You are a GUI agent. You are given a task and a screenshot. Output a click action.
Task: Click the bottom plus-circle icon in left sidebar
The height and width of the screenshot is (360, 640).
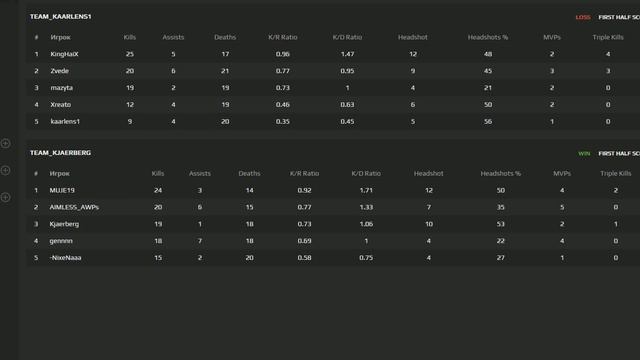pyautogui.click(x=5, y=197)
